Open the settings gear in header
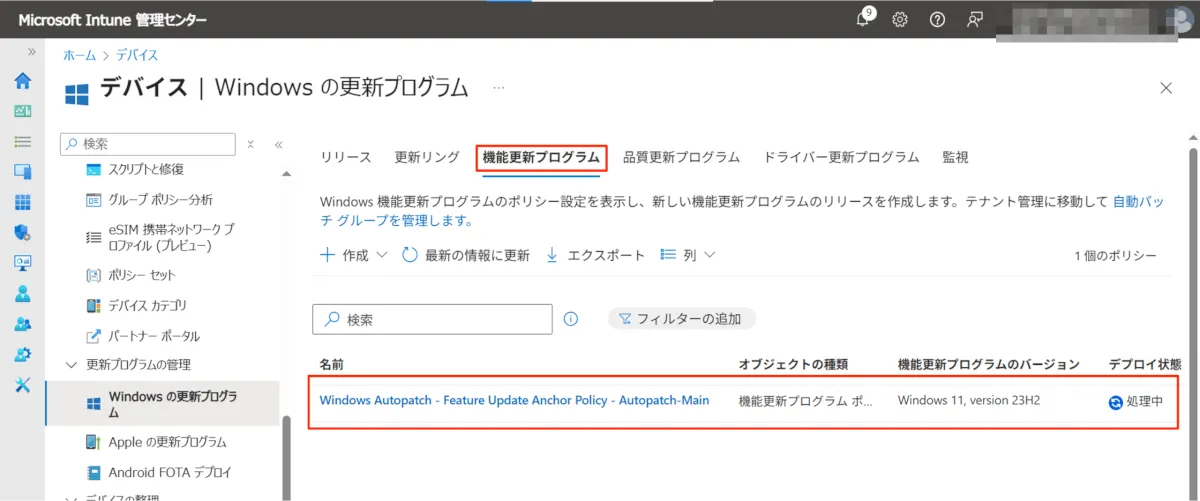This screenshot has height=501, width=1200. (900, 19)
